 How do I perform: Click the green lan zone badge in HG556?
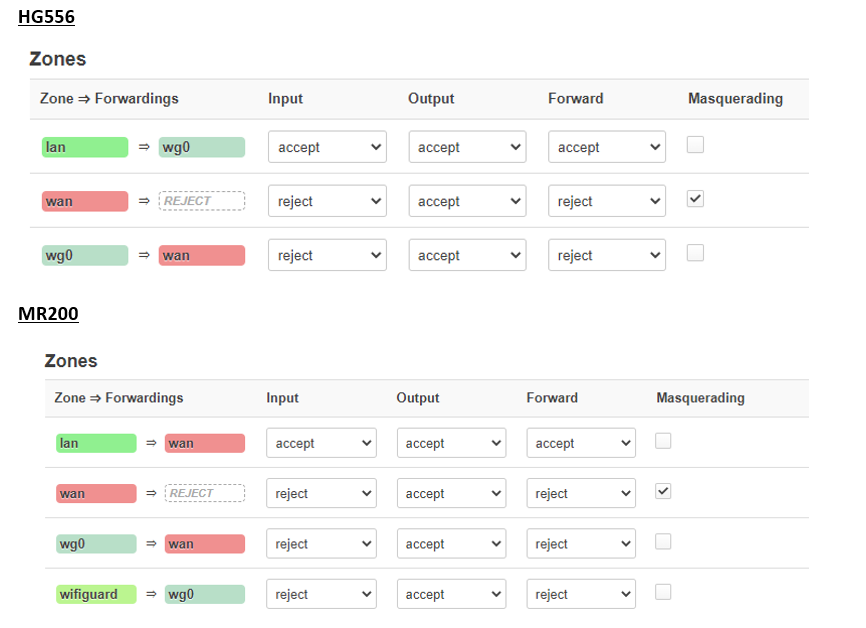coord(85,147)
